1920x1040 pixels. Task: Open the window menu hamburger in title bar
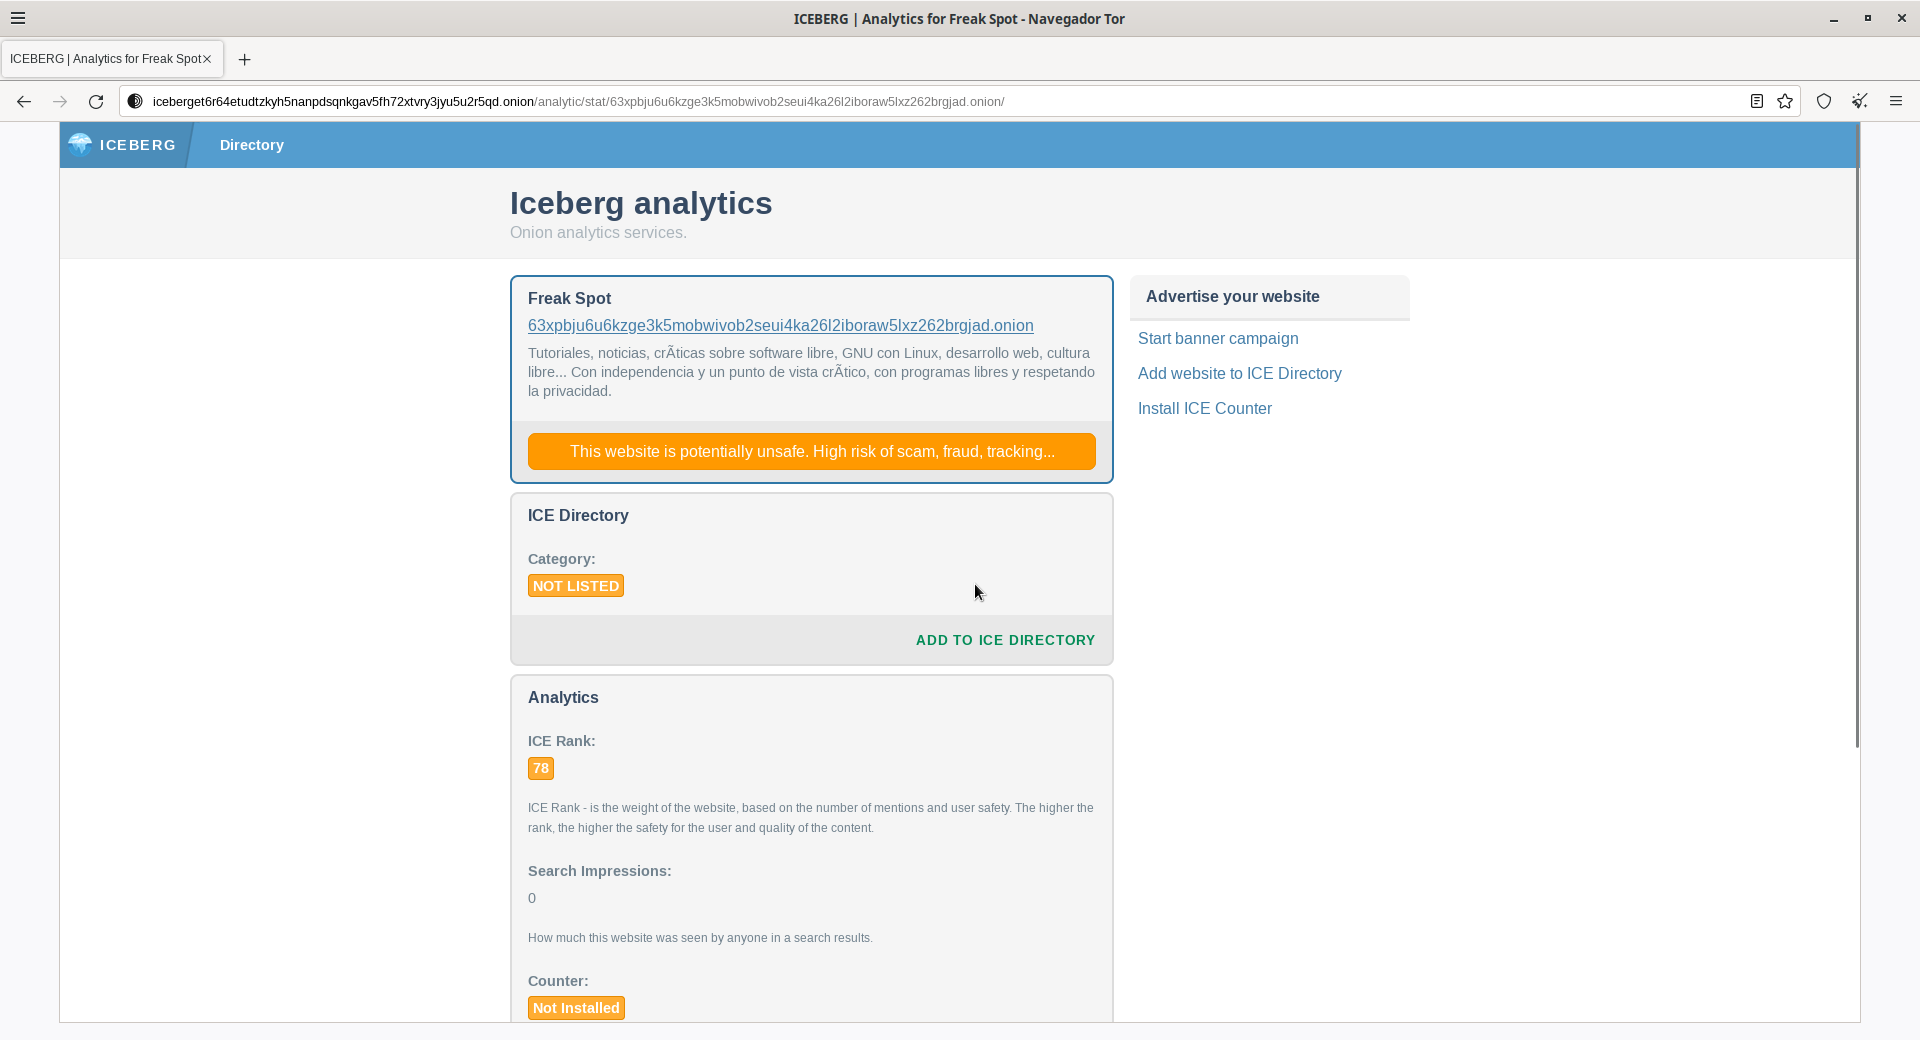[x=18, y=18]
